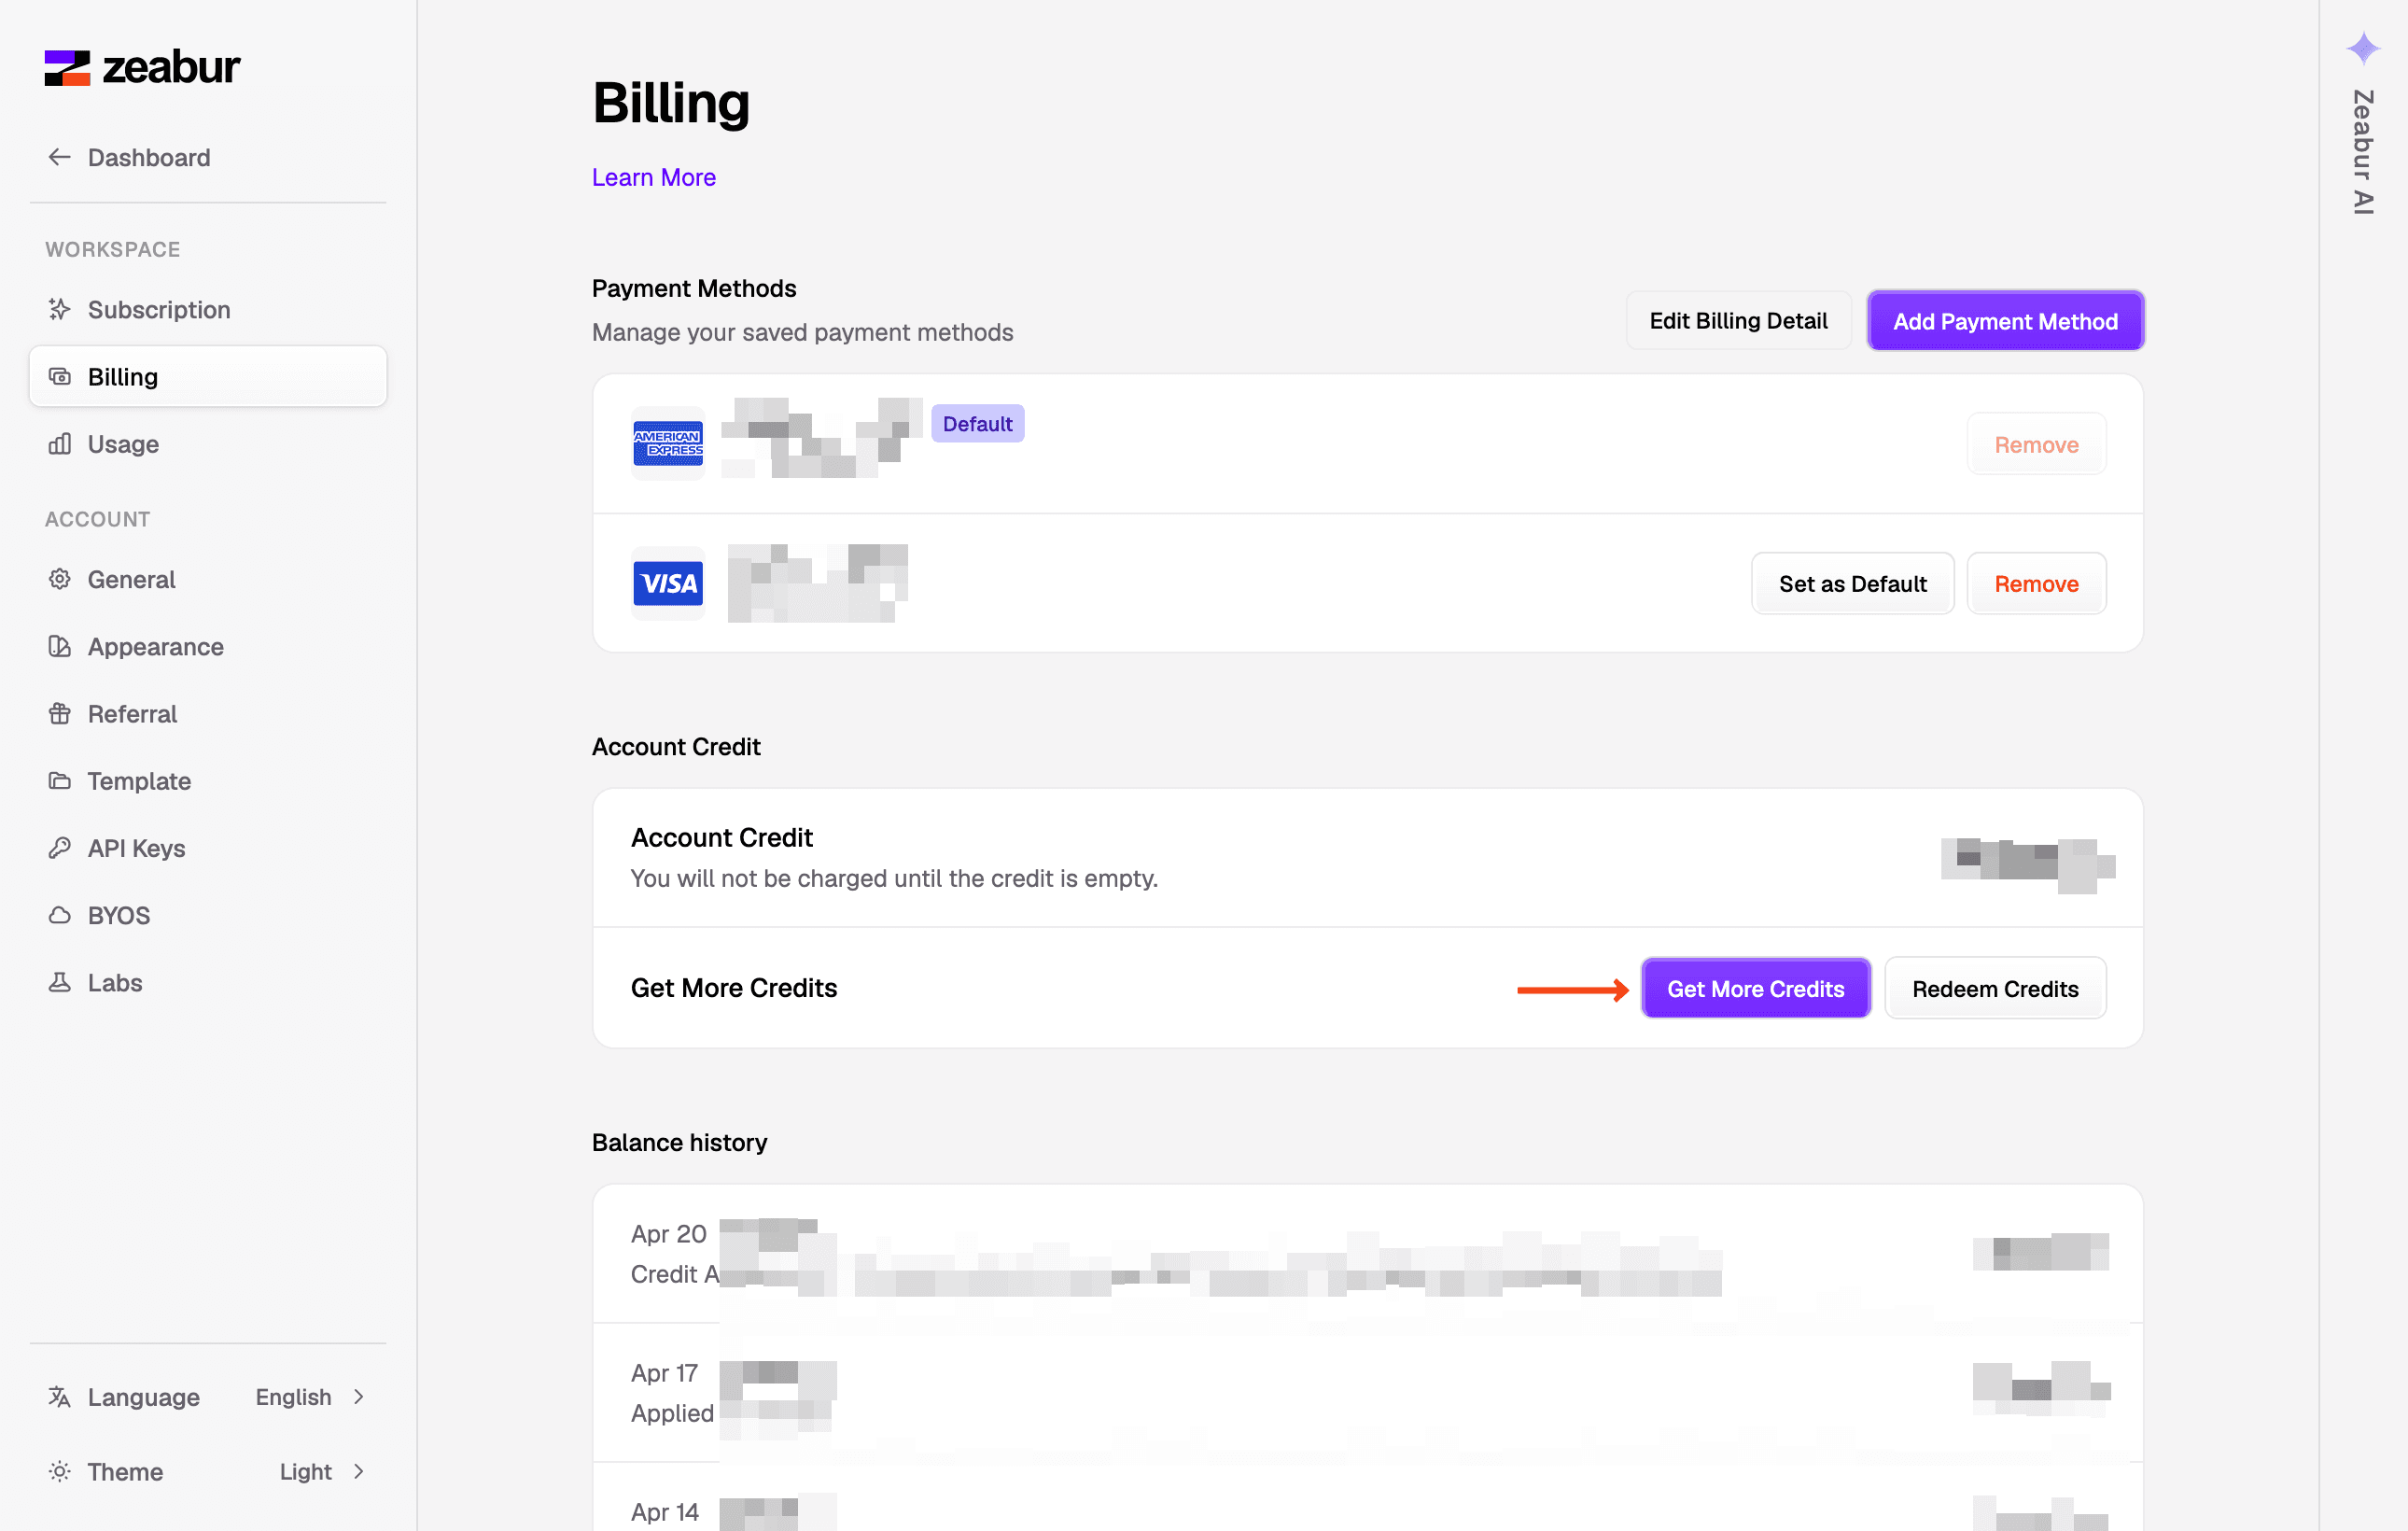Click the Labs flask icon
2408x1531 pixels.
click(60, 982)
